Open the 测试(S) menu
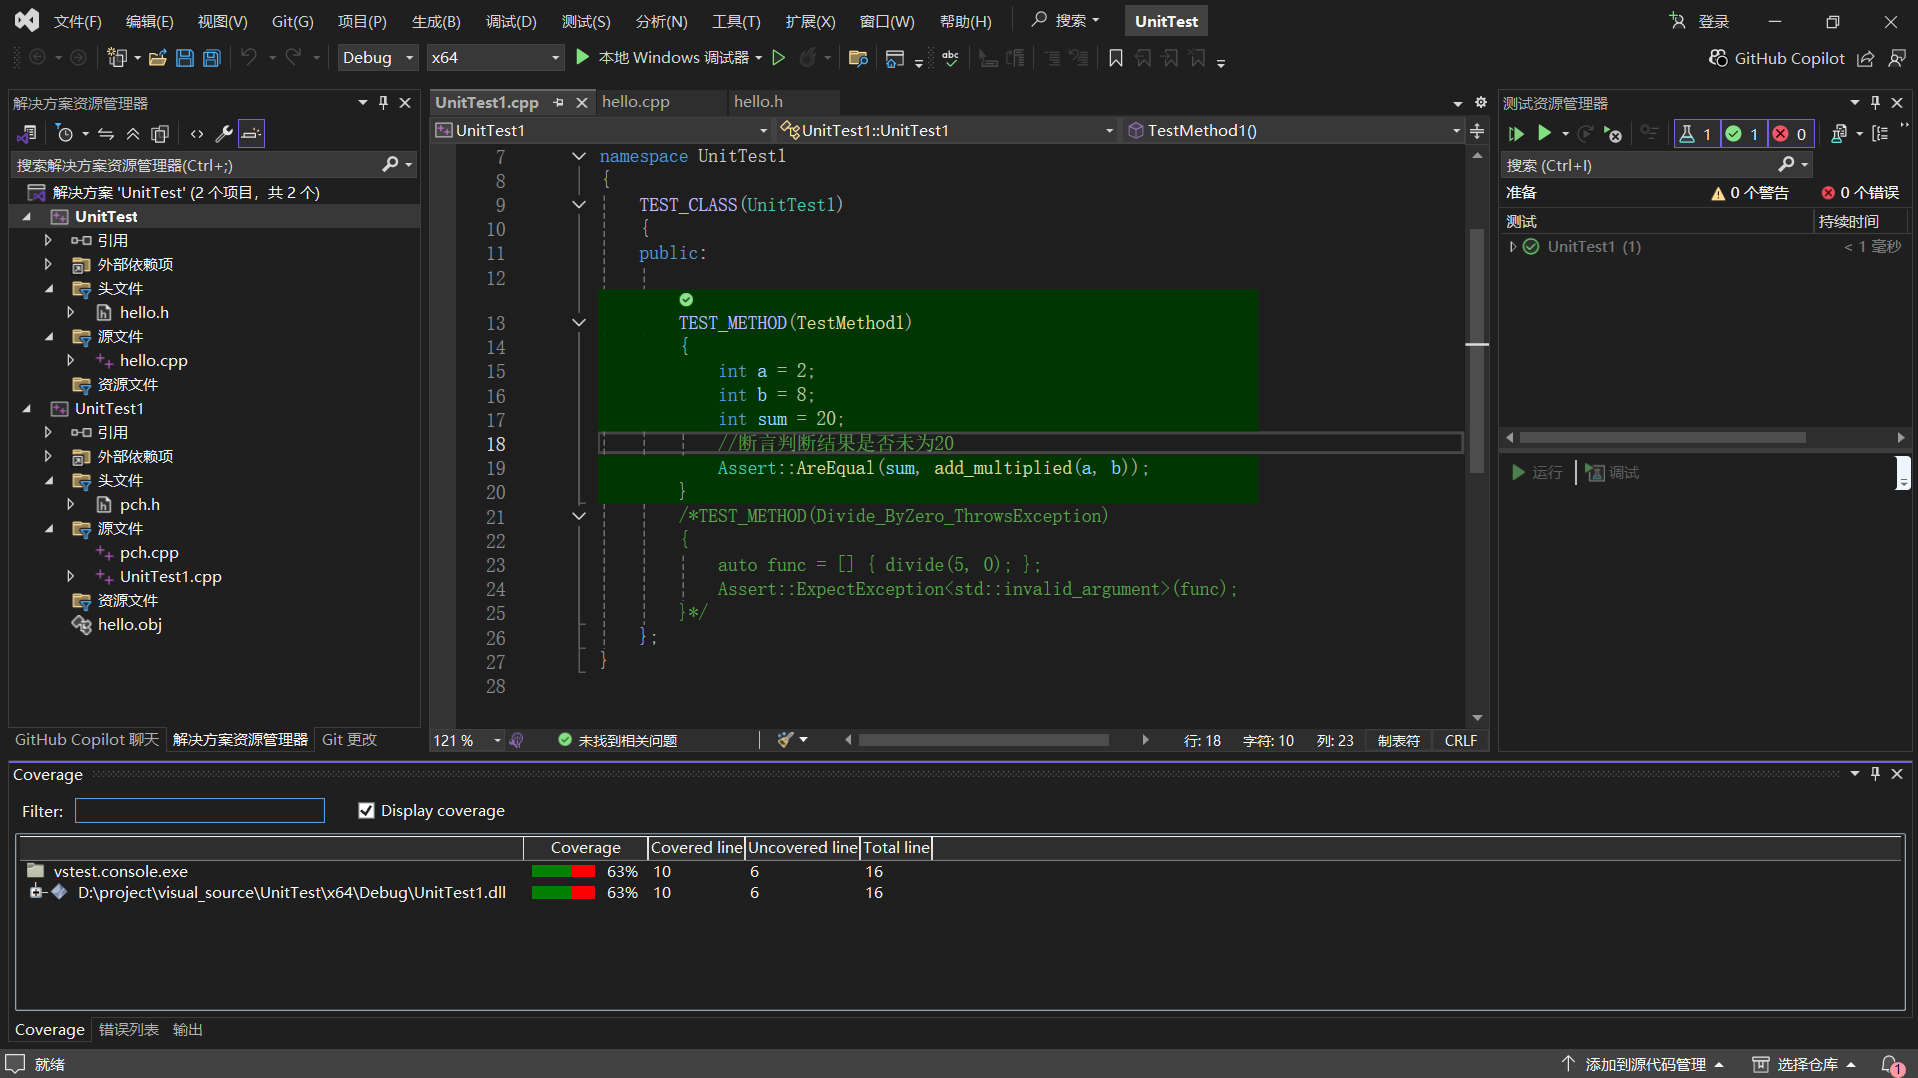 tap(586, 21)
